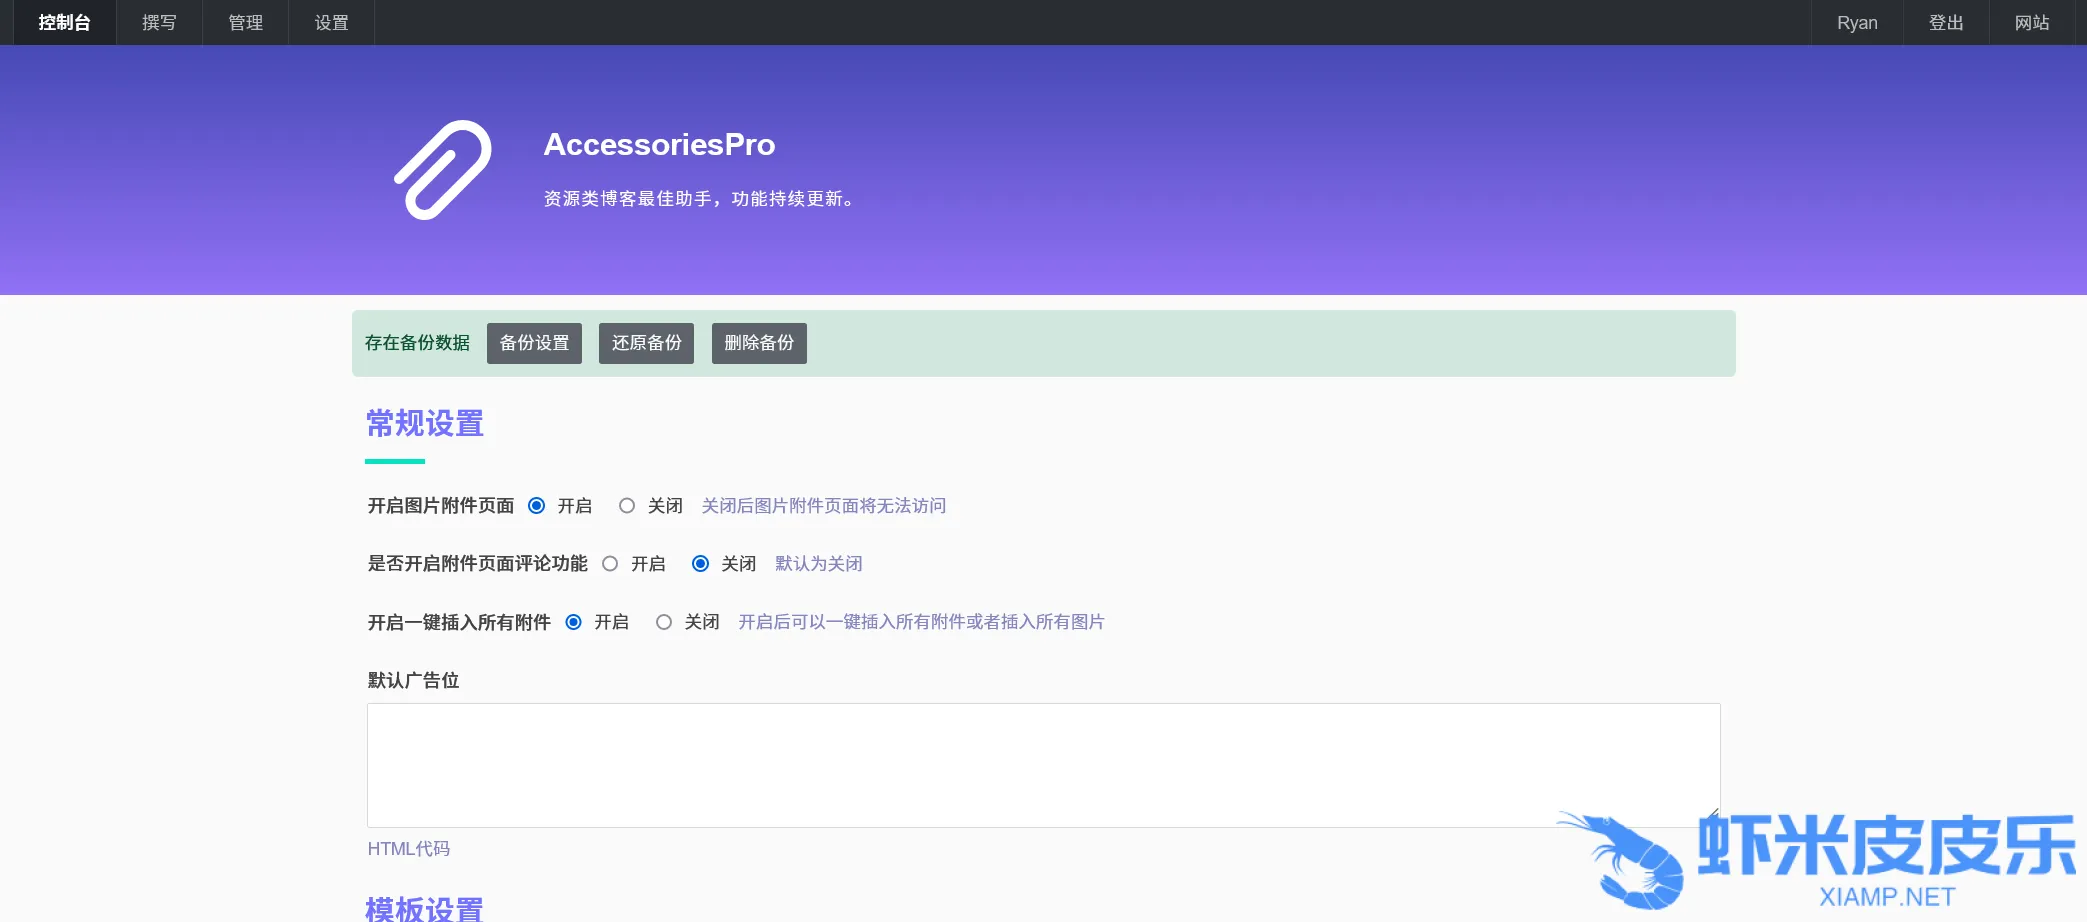Click the 存在备份数据 notice text

coord(417,343)
